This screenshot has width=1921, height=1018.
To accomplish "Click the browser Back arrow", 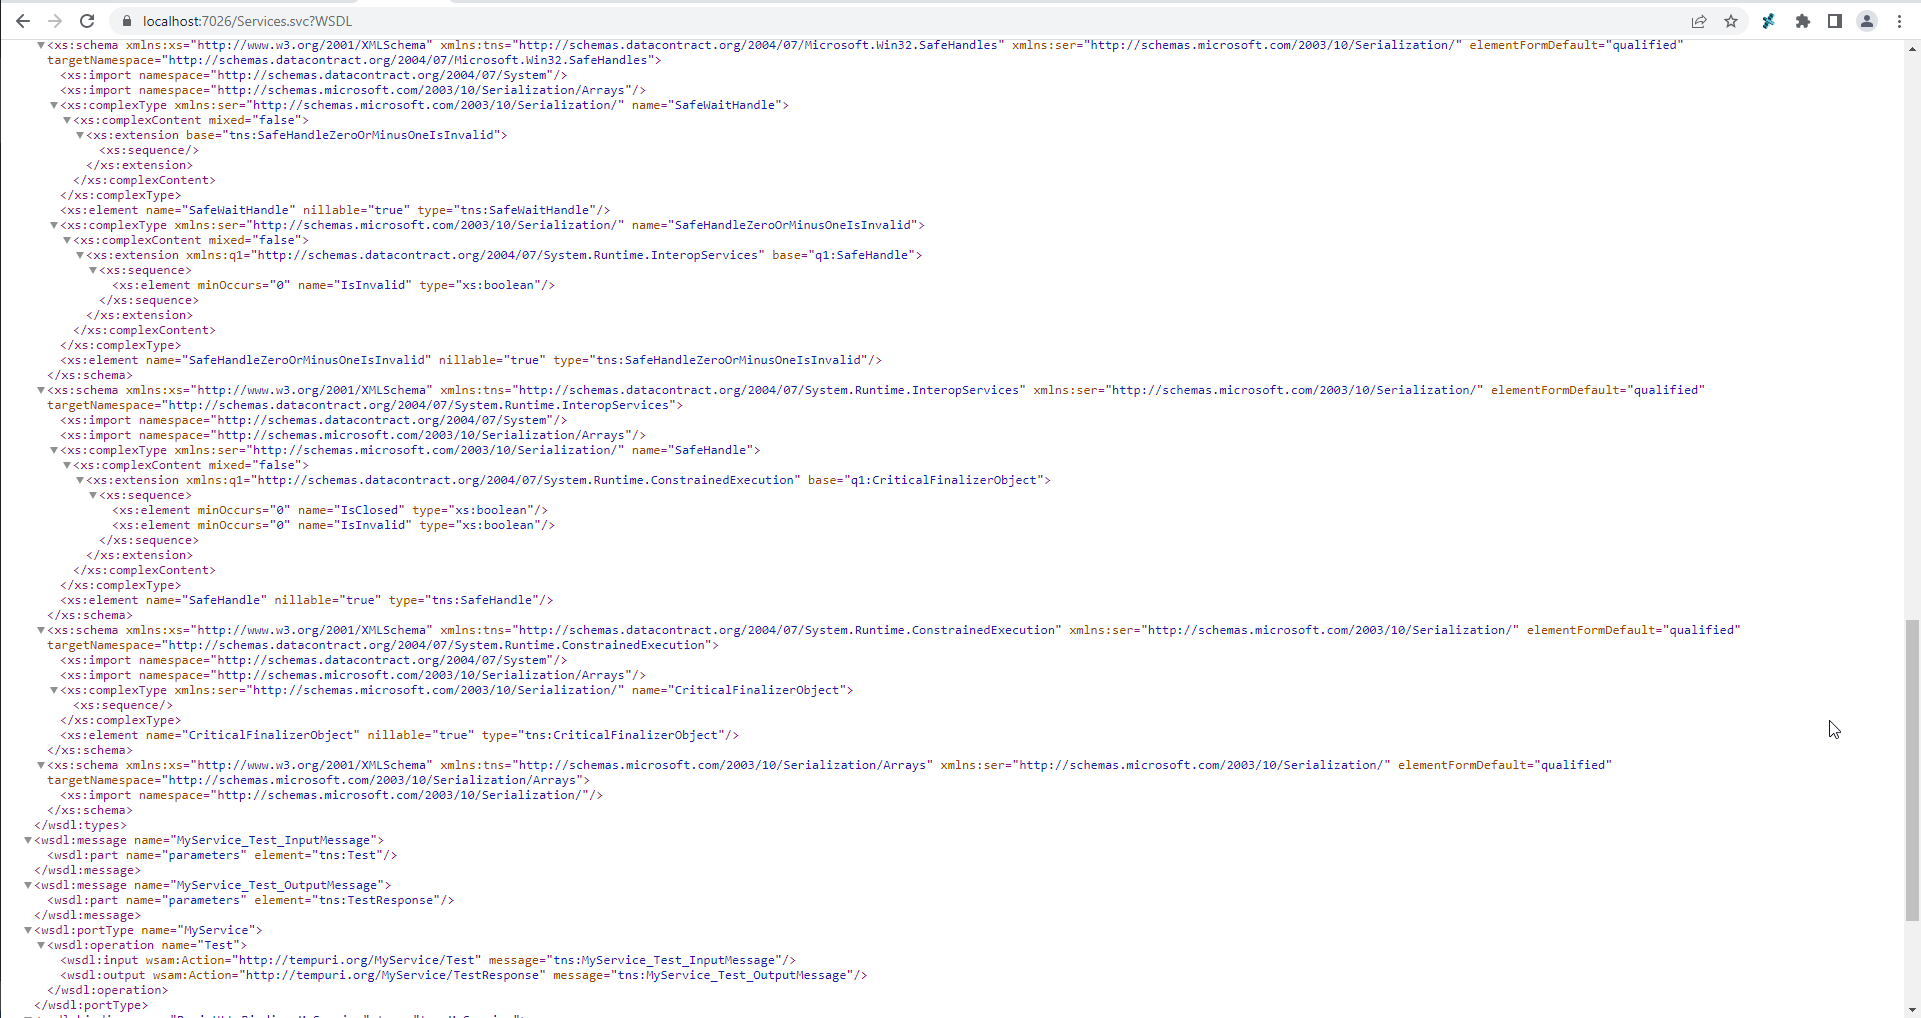I will (22, 21).
